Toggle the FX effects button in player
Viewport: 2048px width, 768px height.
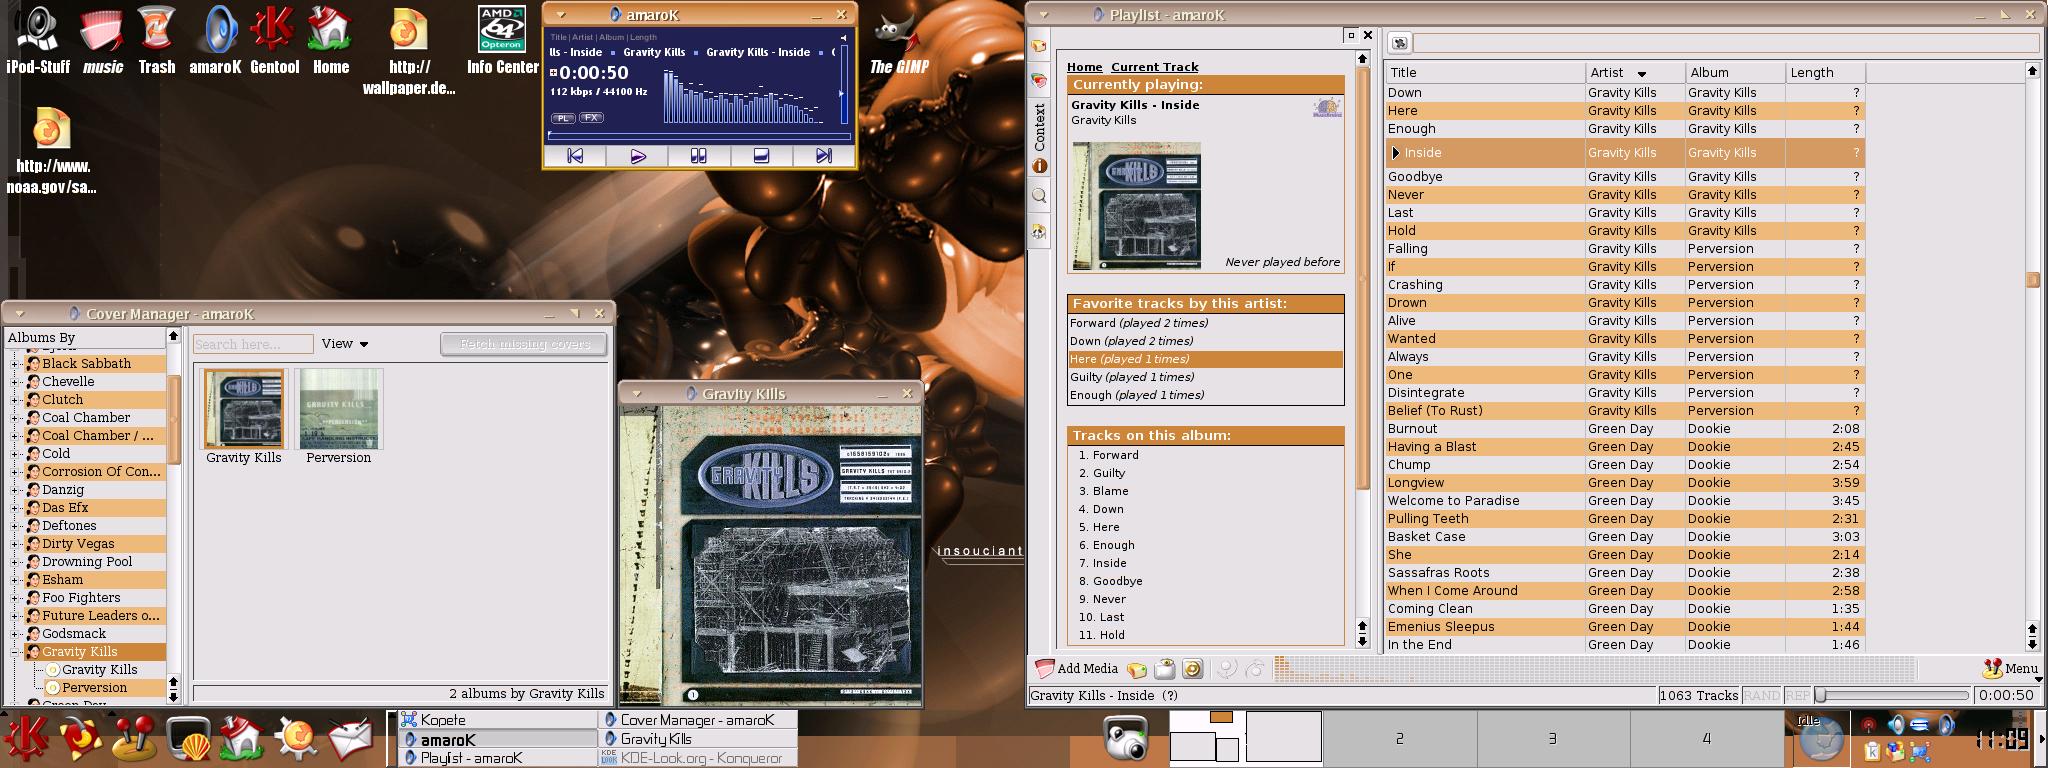591,118
